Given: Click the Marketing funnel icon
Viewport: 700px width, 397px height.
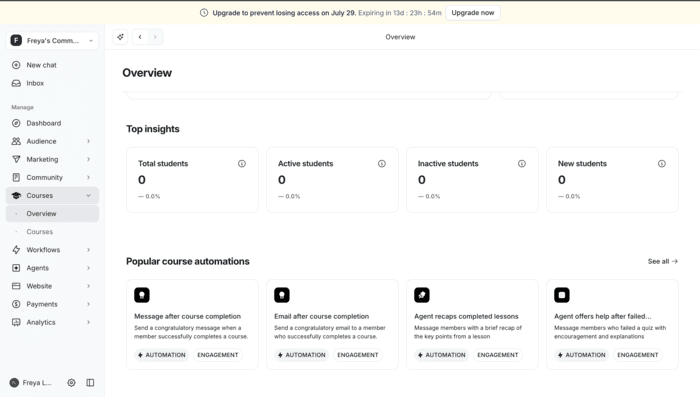Looking at the screenshot, I should [16, 159].
